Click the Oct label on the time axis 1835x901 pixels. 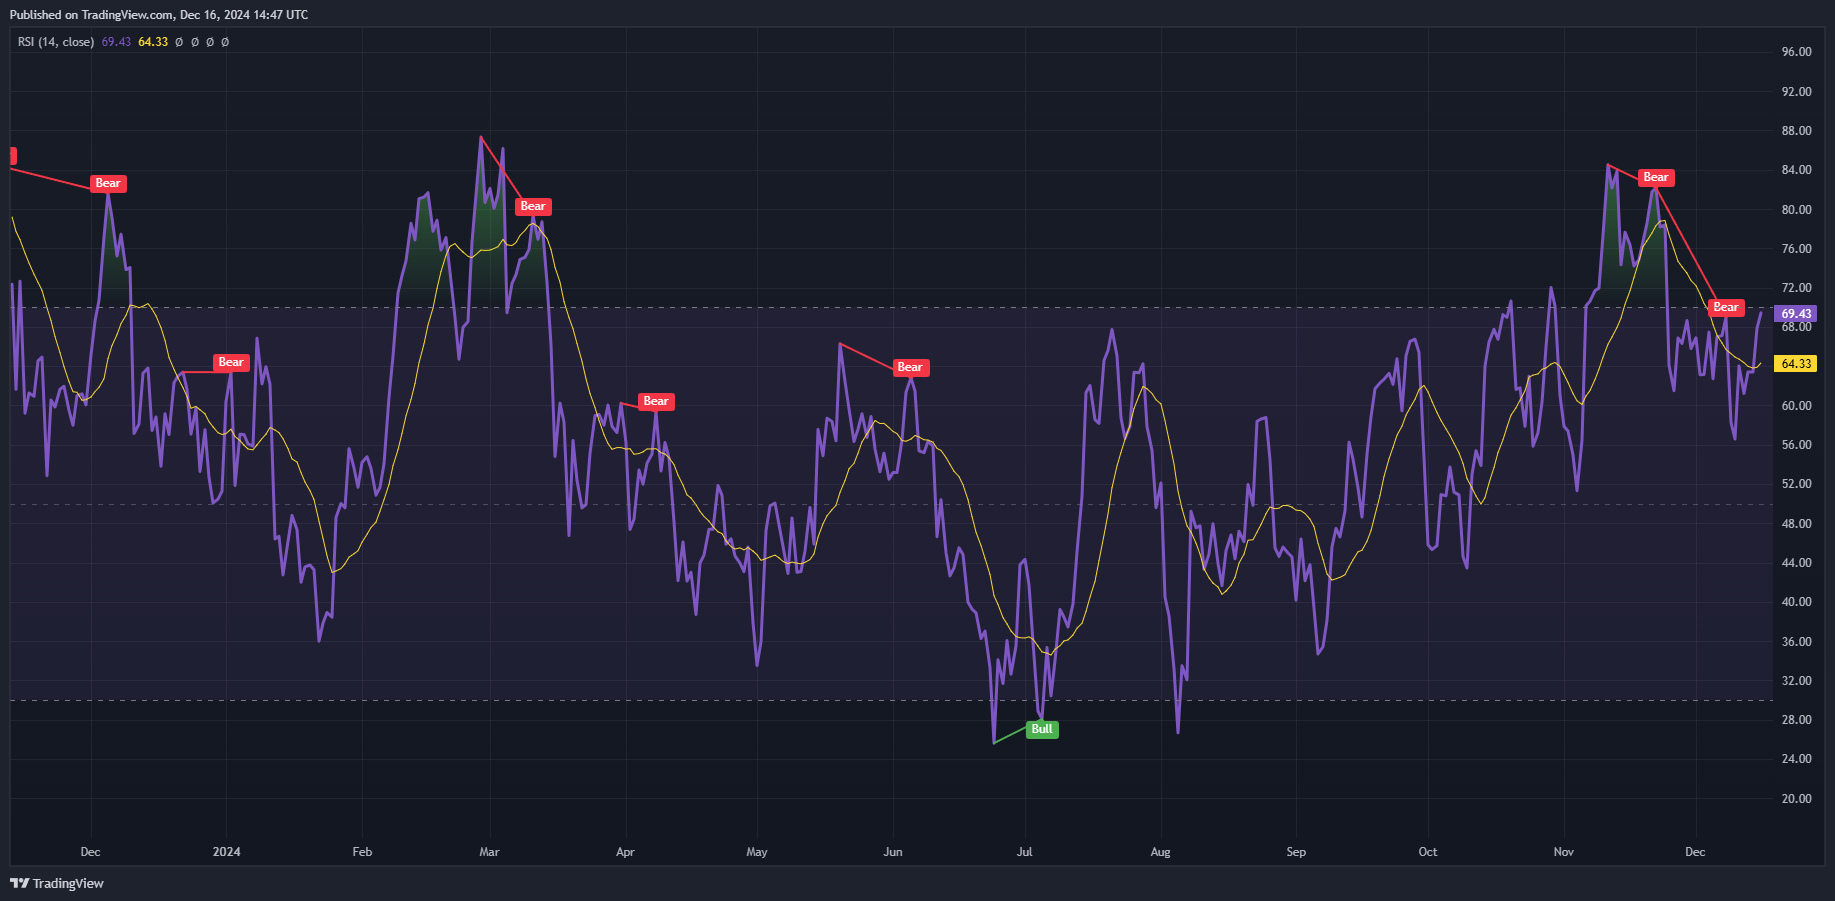click(1428, 852)
